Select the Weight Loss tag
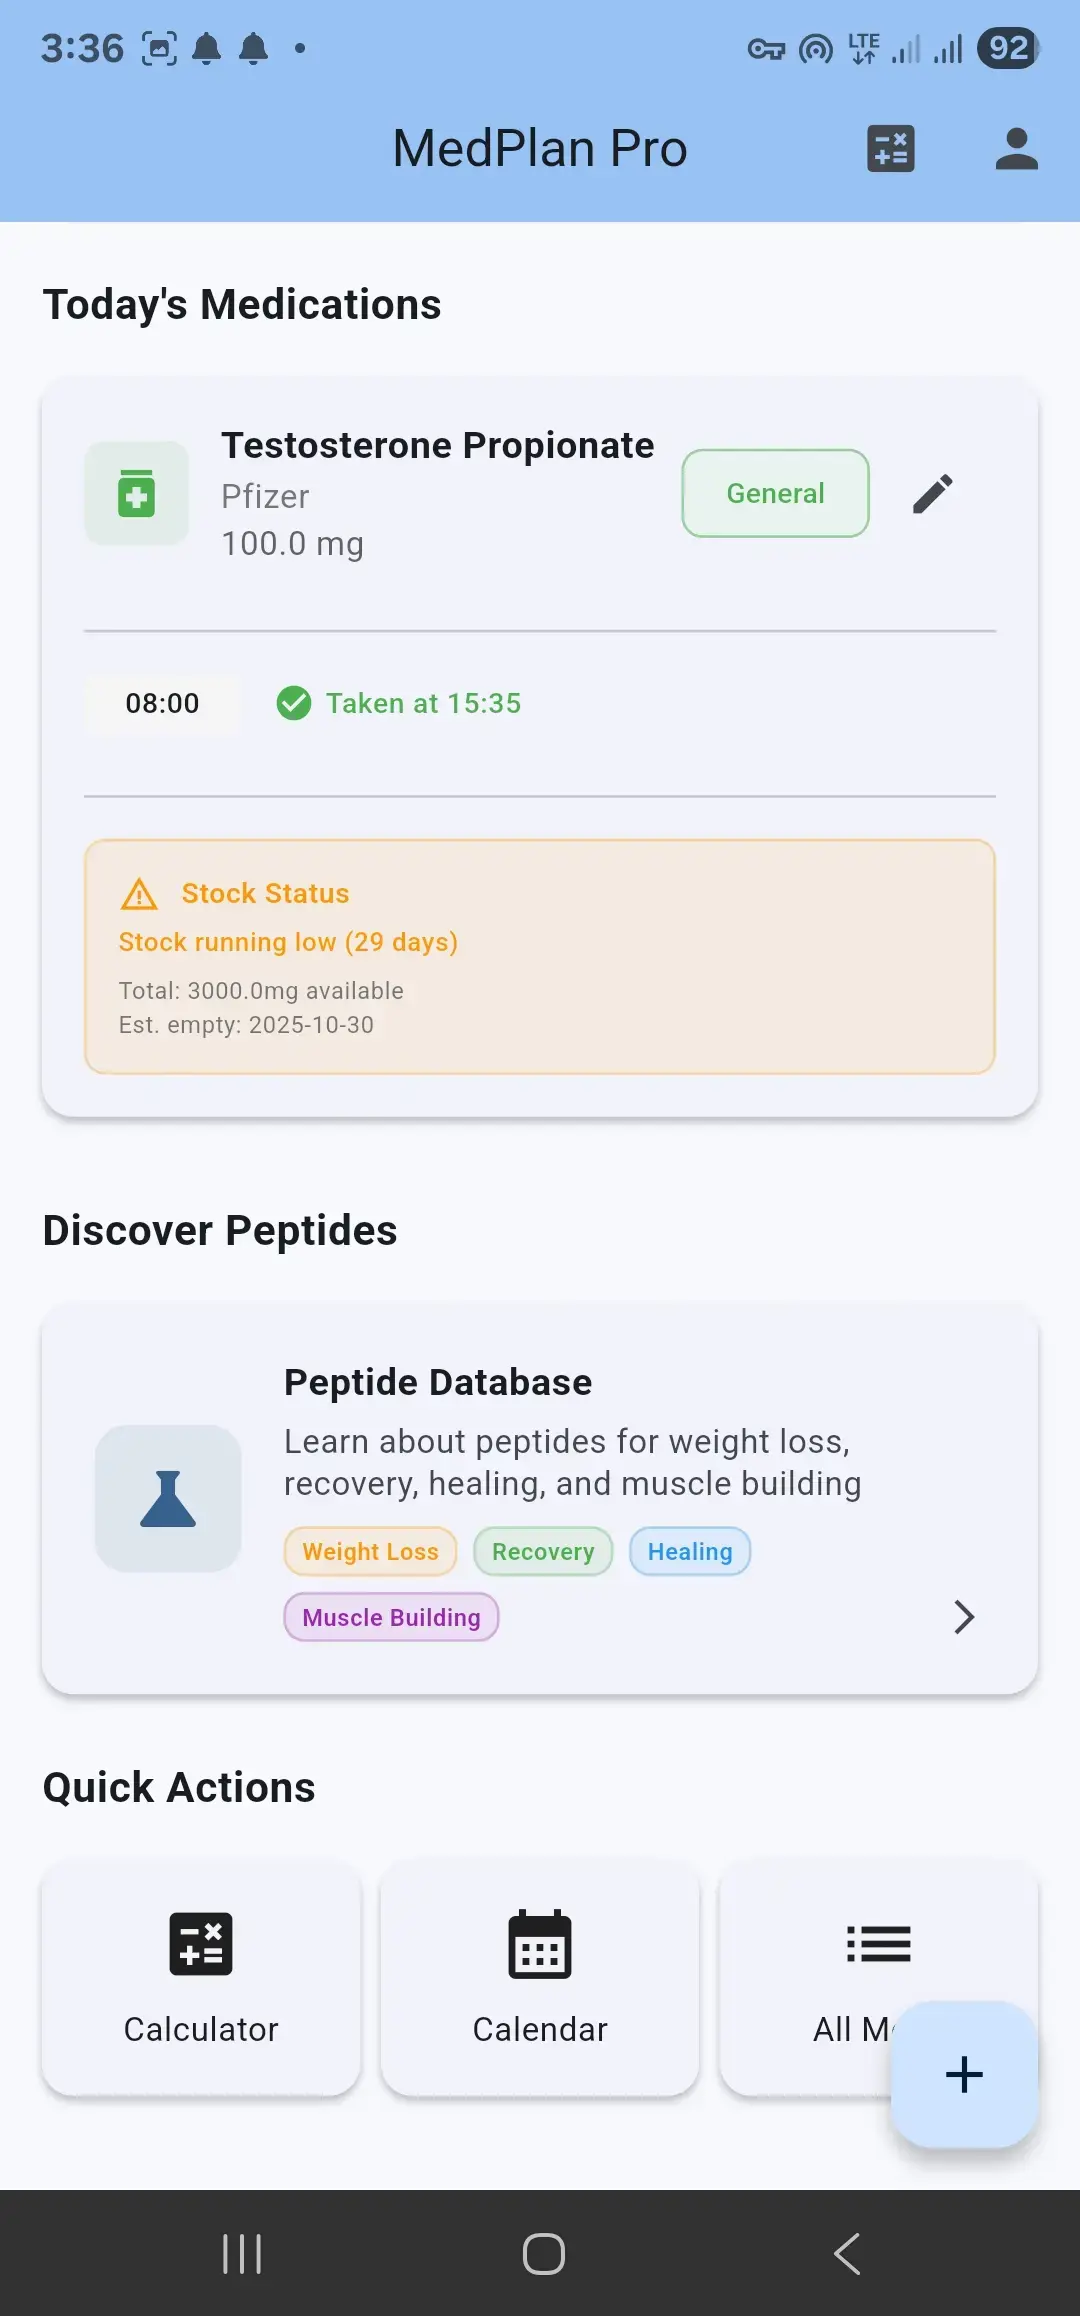 pyautogui.click(x=370, y=1552)
